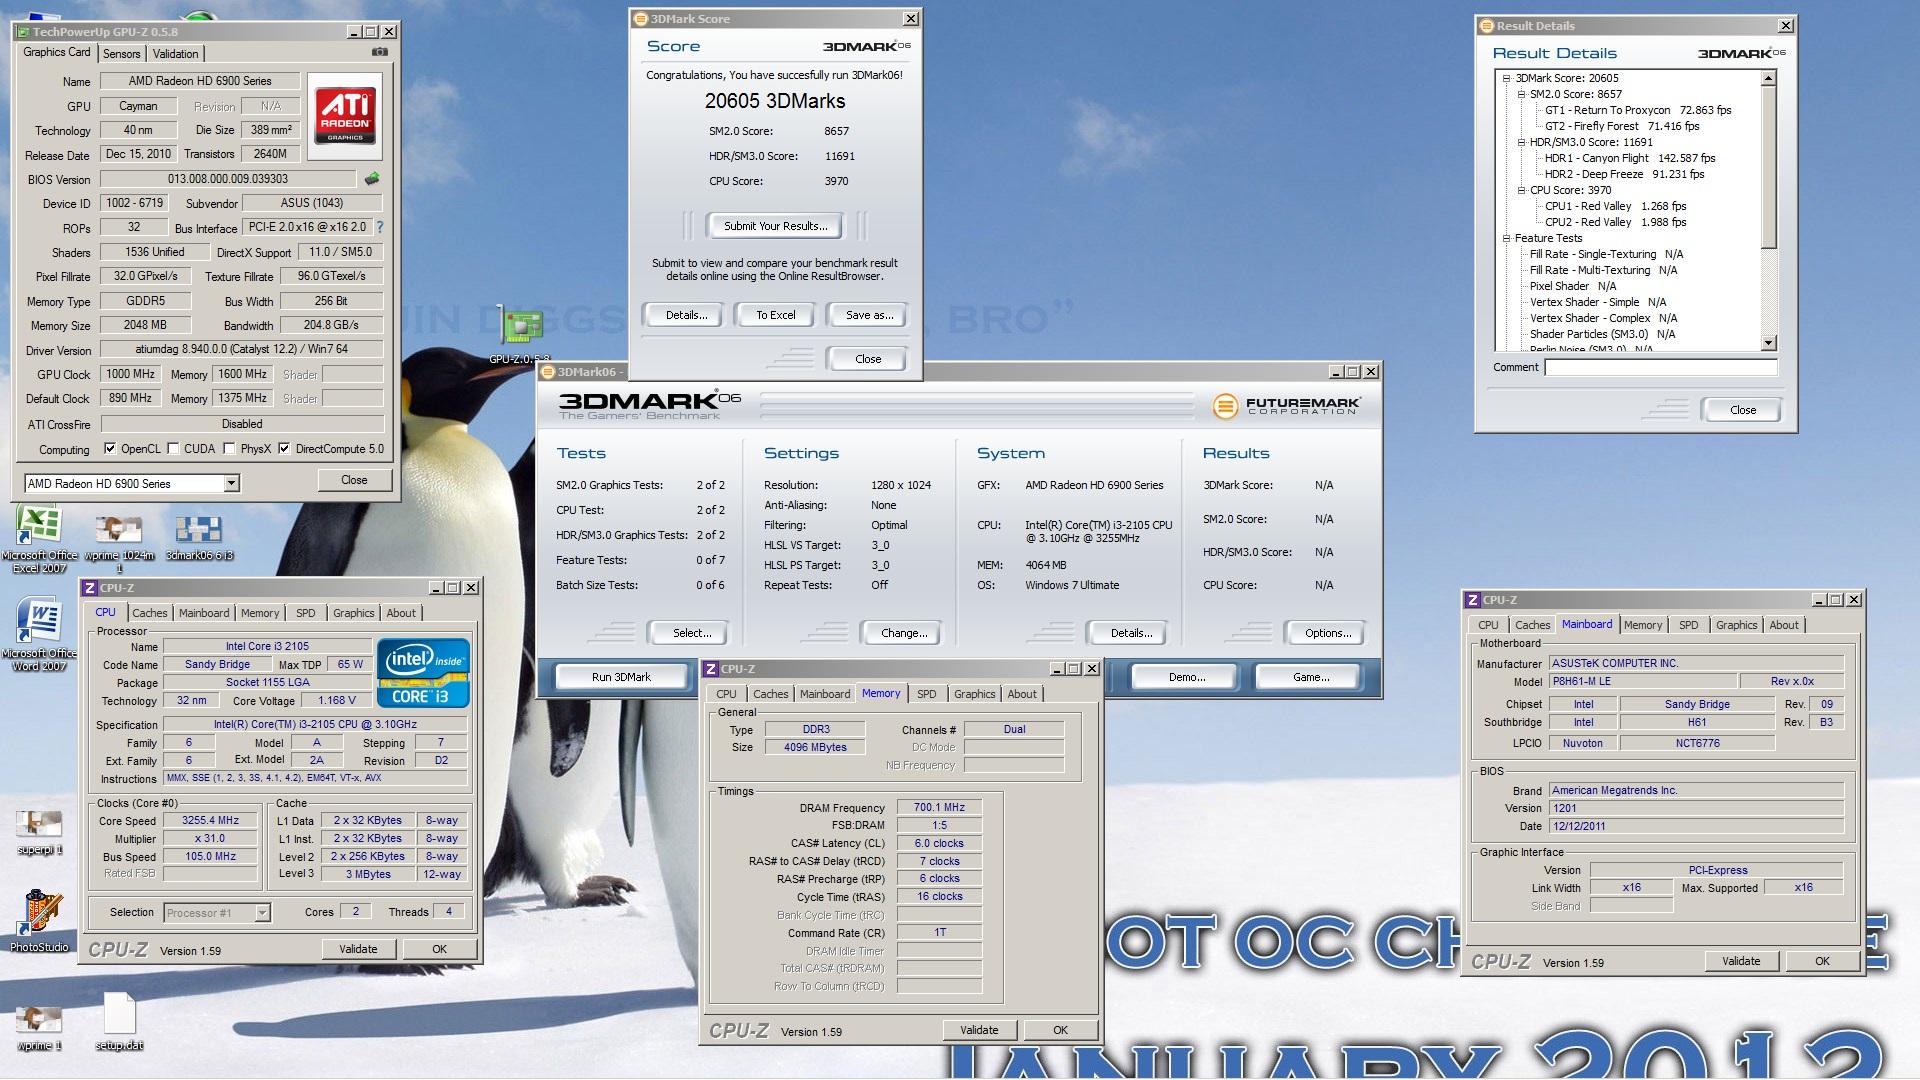The height and width of the screenshot is (1080, 1920).
Task: Toggle the OpenCL checkbox
Action: click(110, 449)
